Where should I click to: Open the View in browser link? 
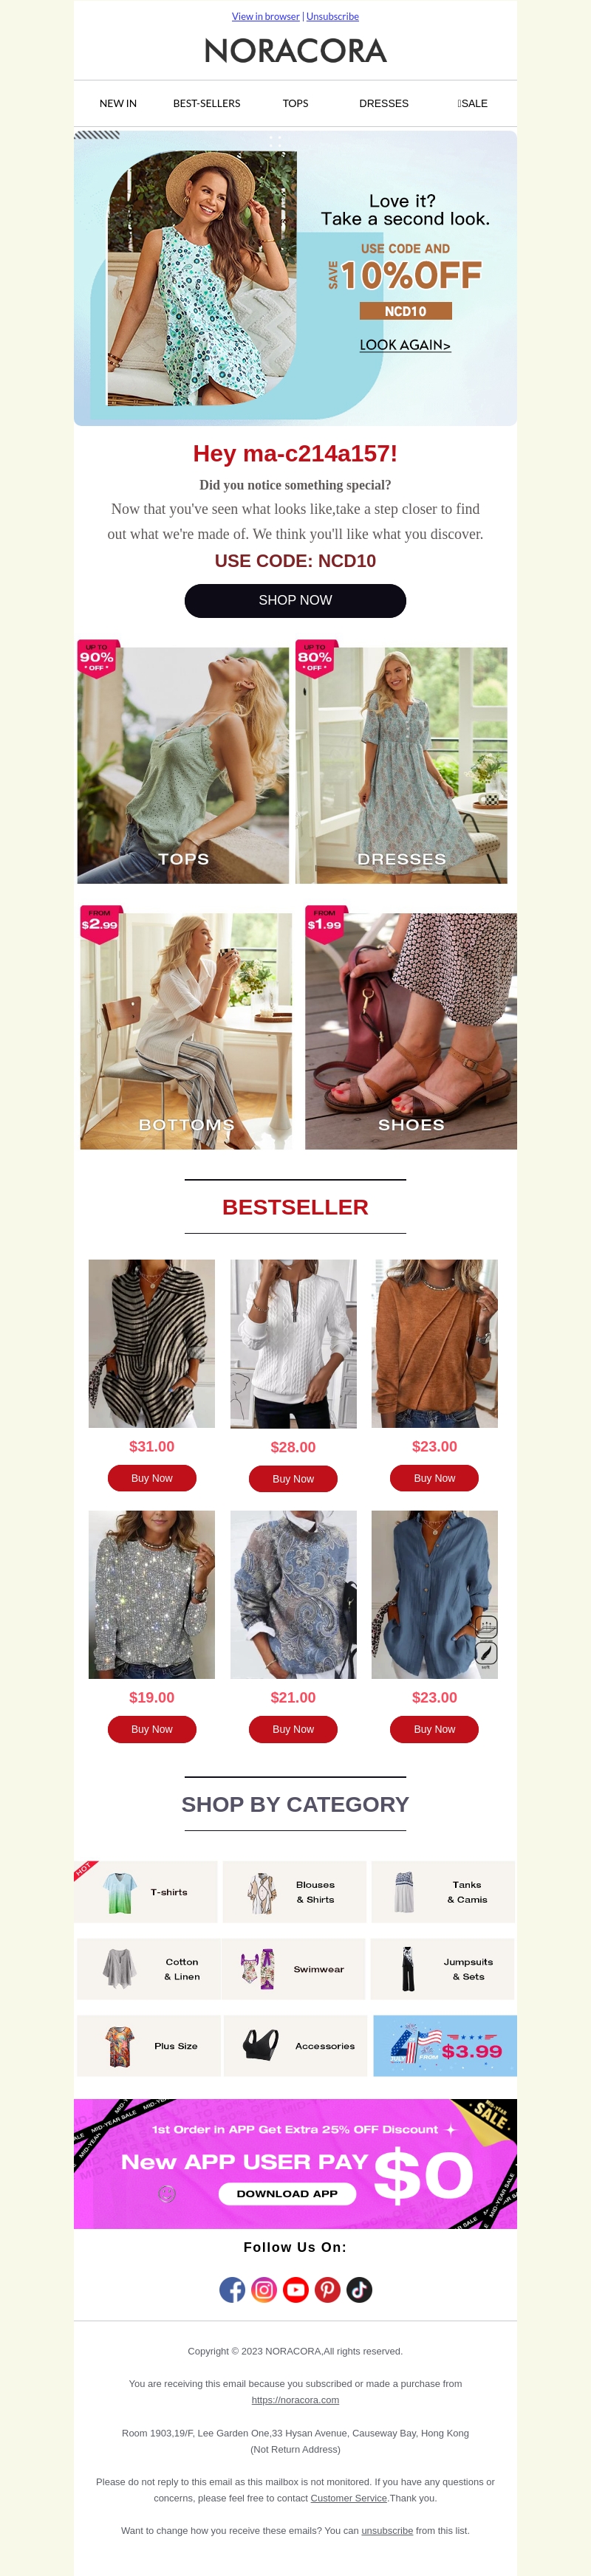click(265, 16)
